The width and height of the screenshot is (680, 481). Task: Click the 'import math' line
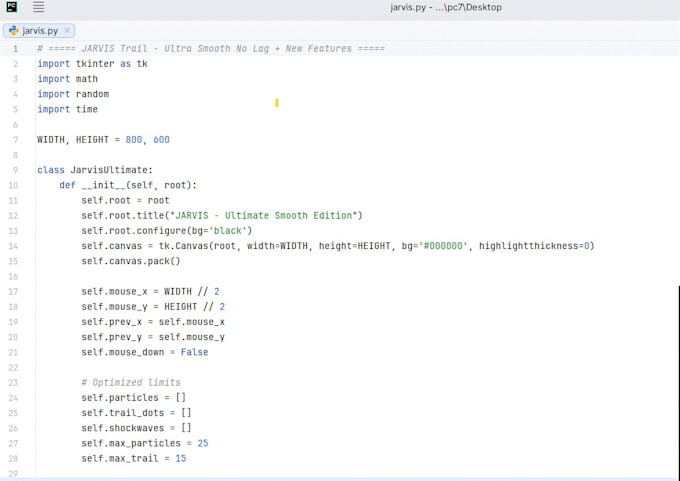point(68,79)
